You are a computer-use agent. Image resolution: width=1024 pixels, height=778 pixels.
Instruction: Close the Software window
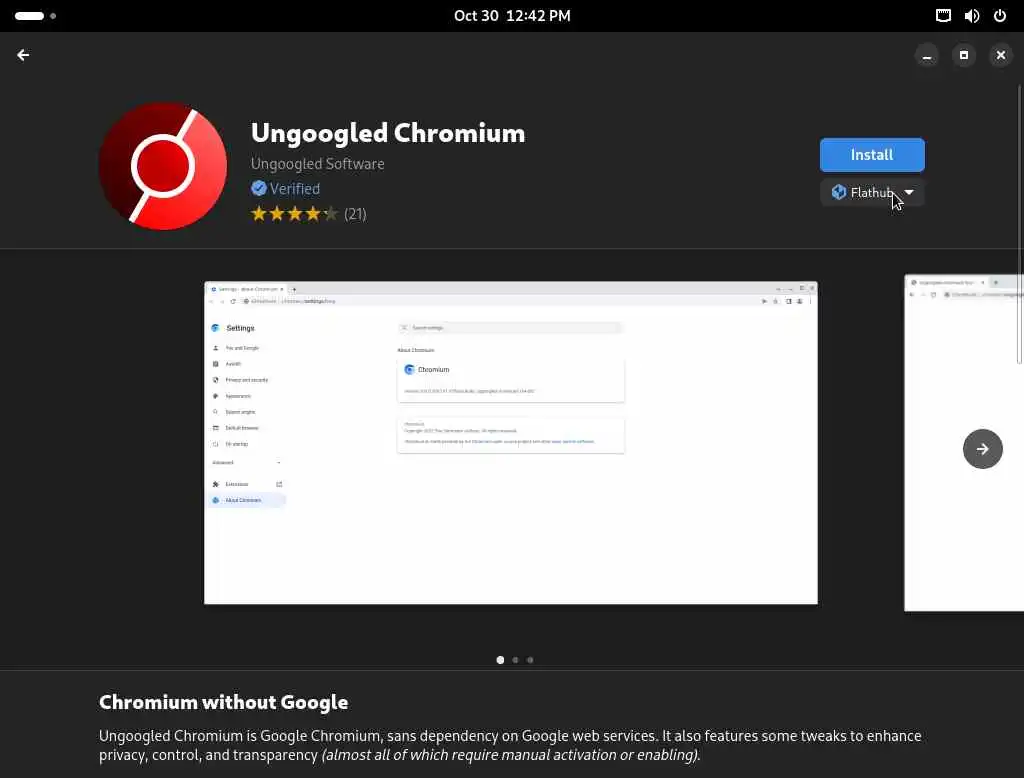click(1000, 55)
